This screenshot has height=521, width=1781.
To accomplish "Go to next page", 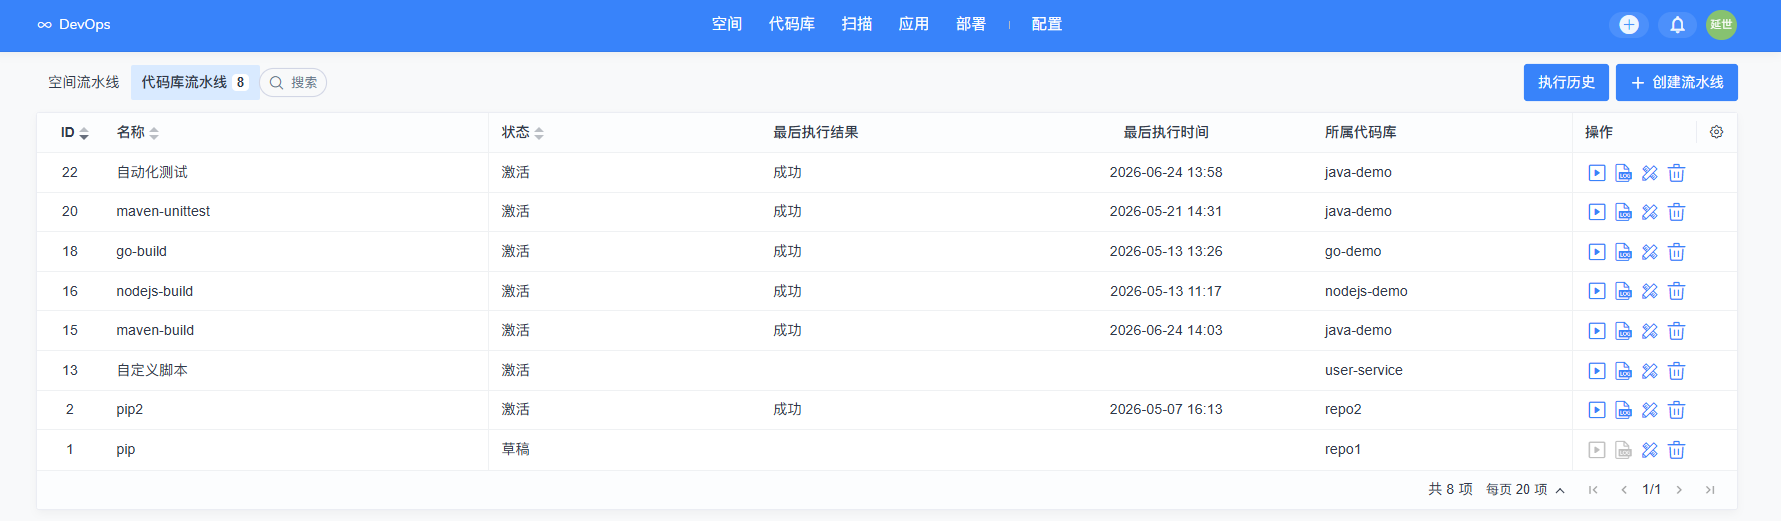I will coord(1679,490).
